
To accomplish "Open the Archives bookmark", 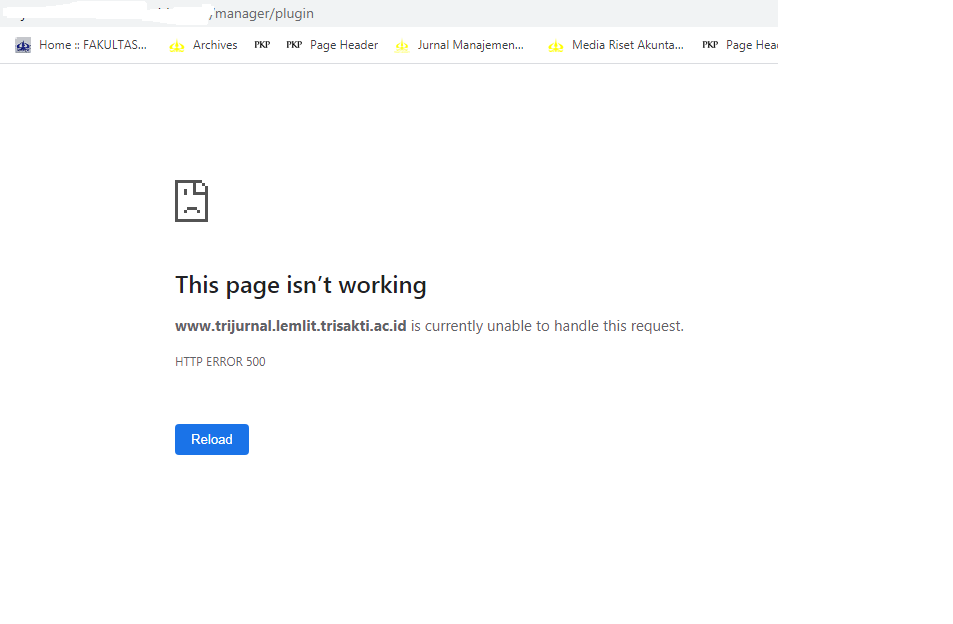I will click(215, 45).
